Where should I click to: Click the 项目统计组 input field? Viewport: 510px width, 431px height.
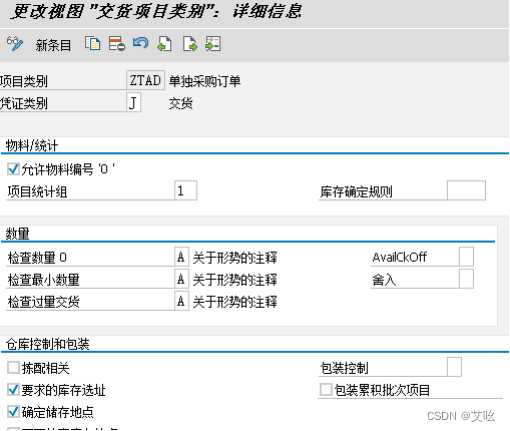tap(185, 191)
